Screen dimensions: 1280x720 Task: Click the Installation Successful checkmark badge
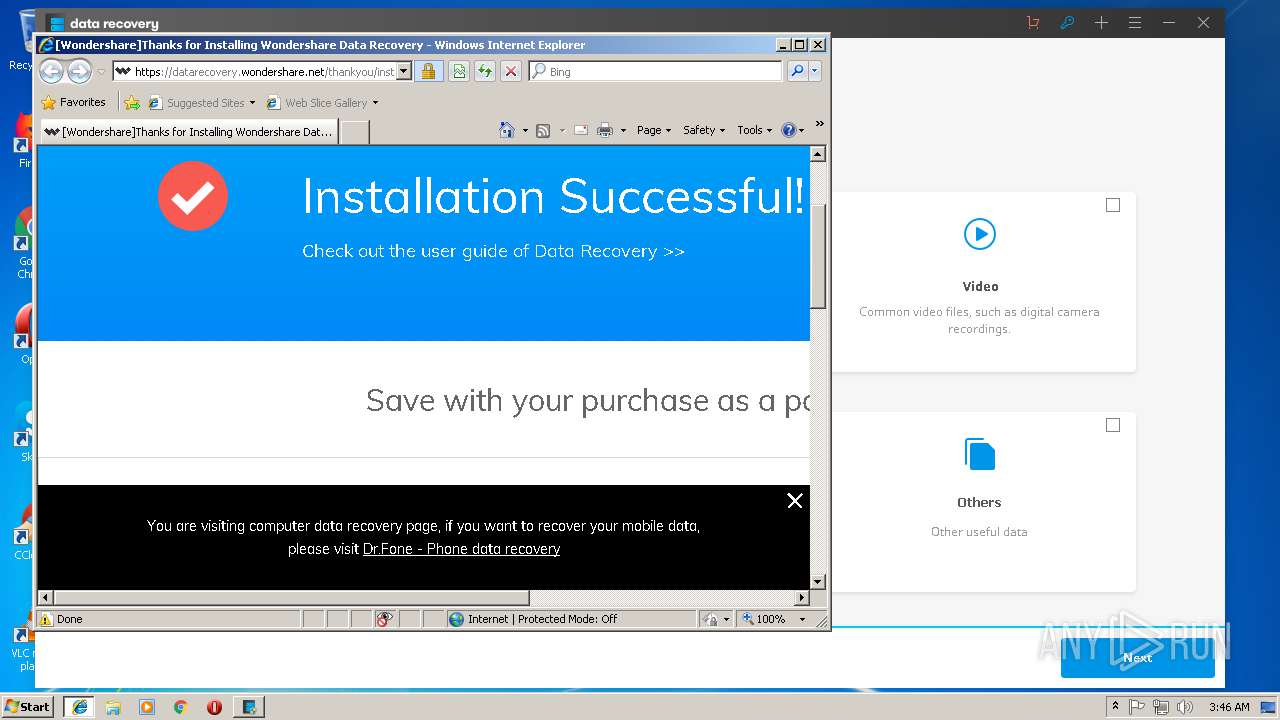193,196
